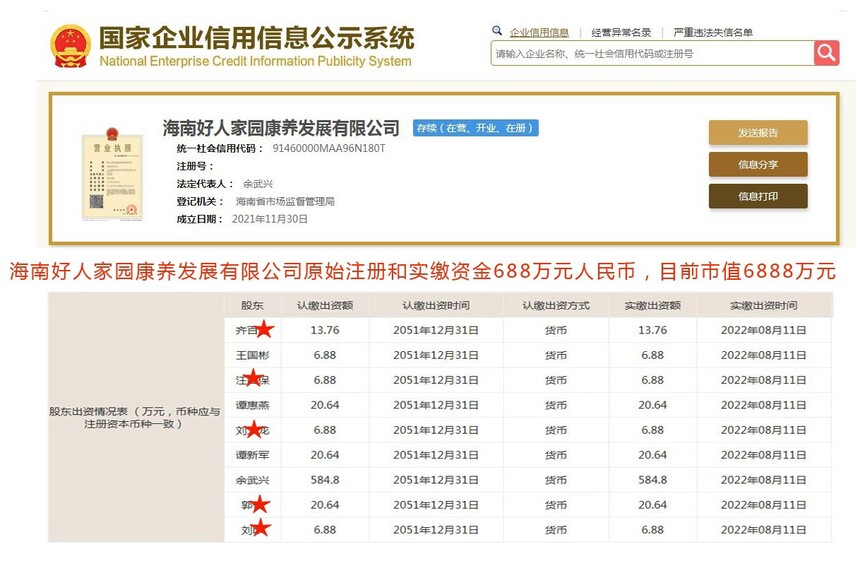Click the small magnifier icon beside 企业信用信息
This screenshot has height=578, width=860.
point(497,31)
